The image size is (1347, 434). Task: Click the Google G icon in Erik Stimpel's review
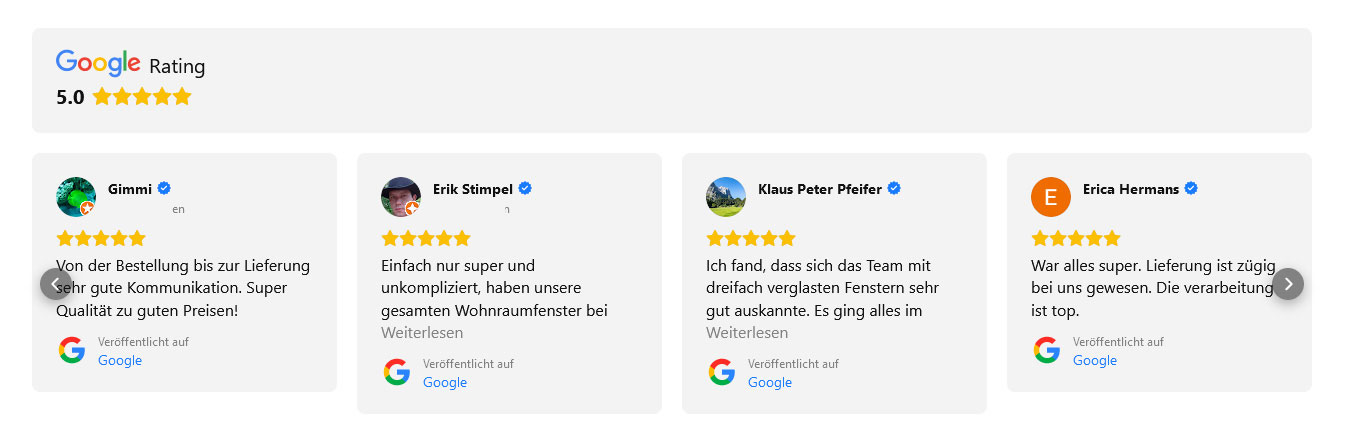click(x=397, y=372)
